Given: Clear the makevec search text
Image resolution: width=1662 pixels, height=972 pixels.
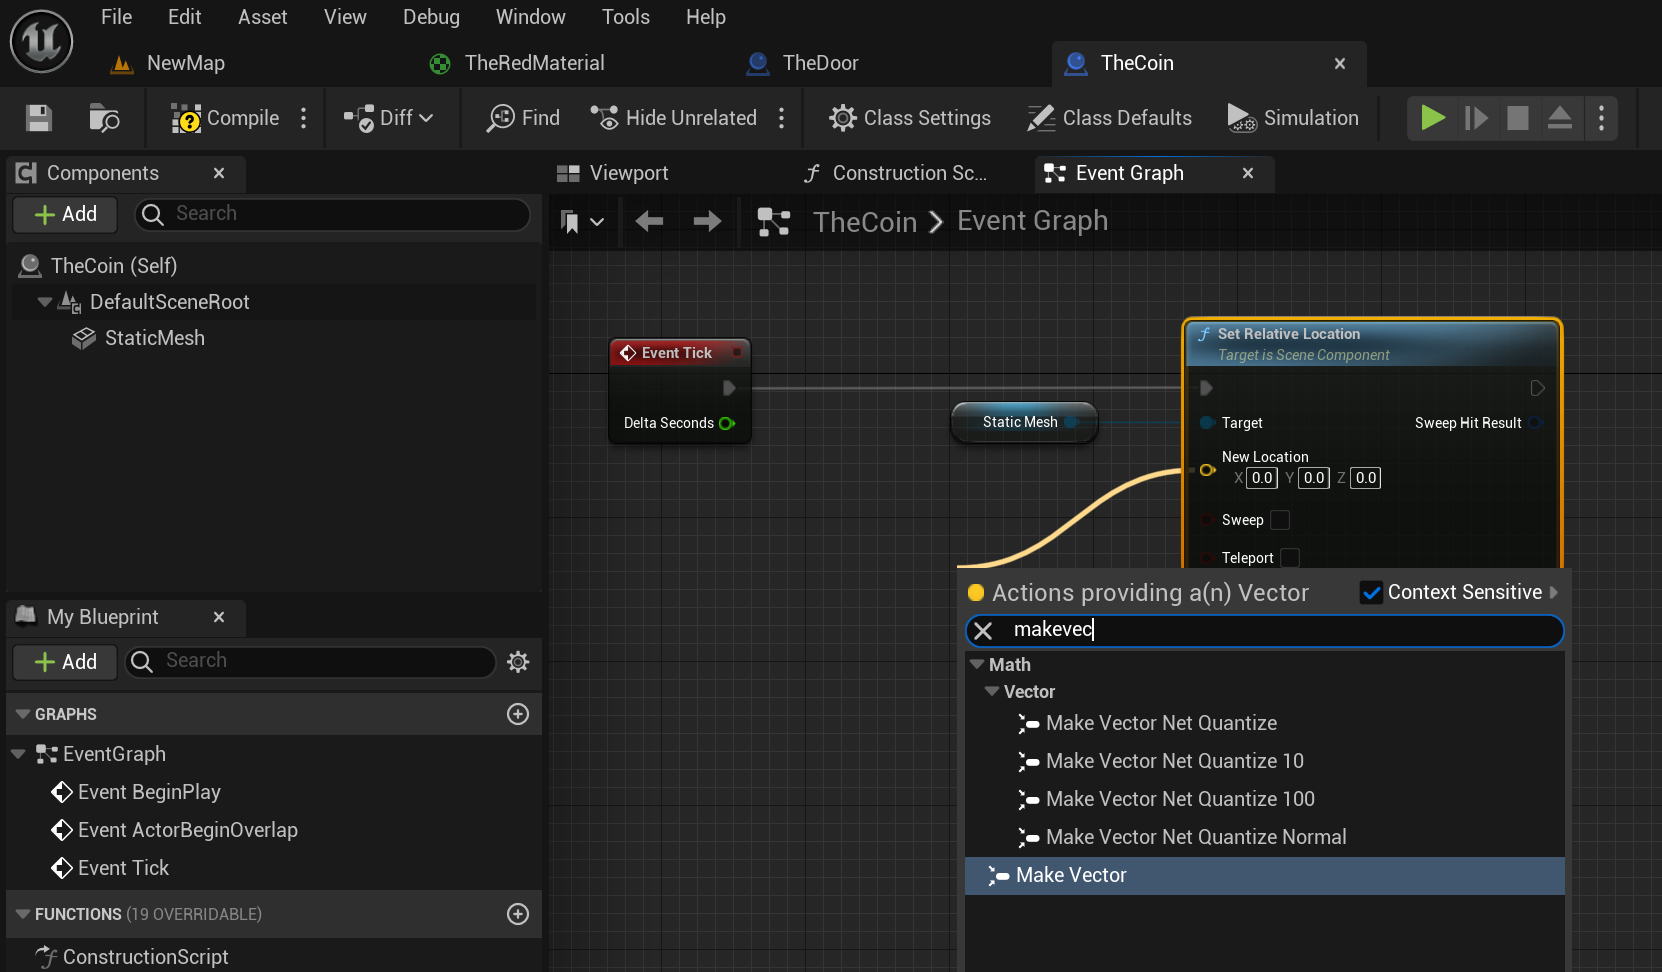Looking at the screenshot, I should [x=983, y=630].
